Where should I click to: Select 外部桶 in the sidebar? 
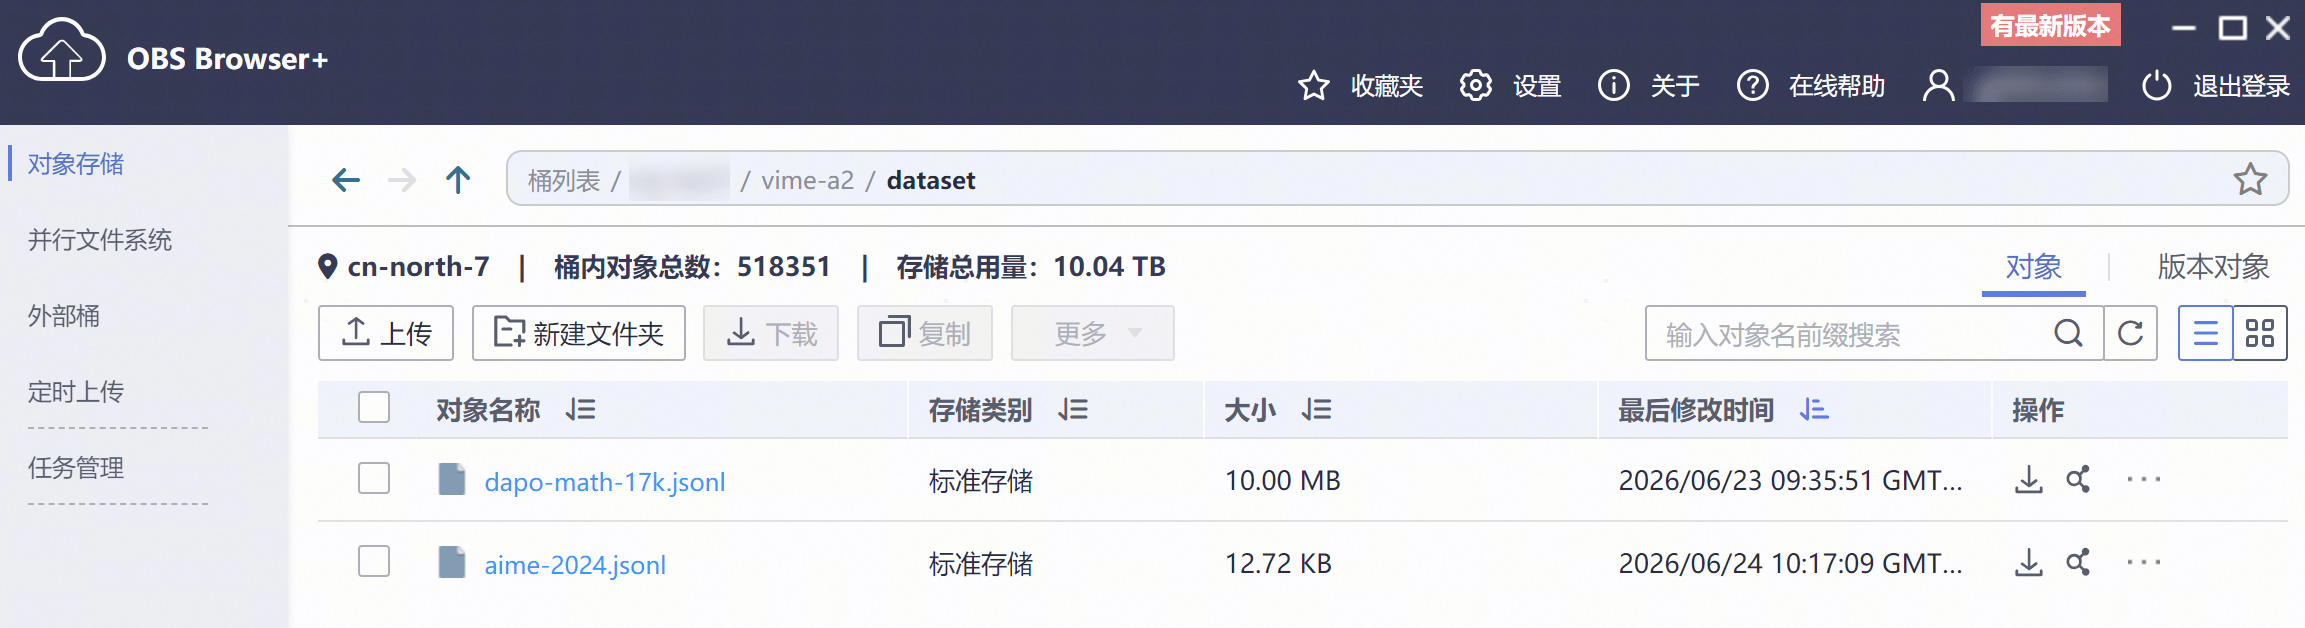[64, 316]
